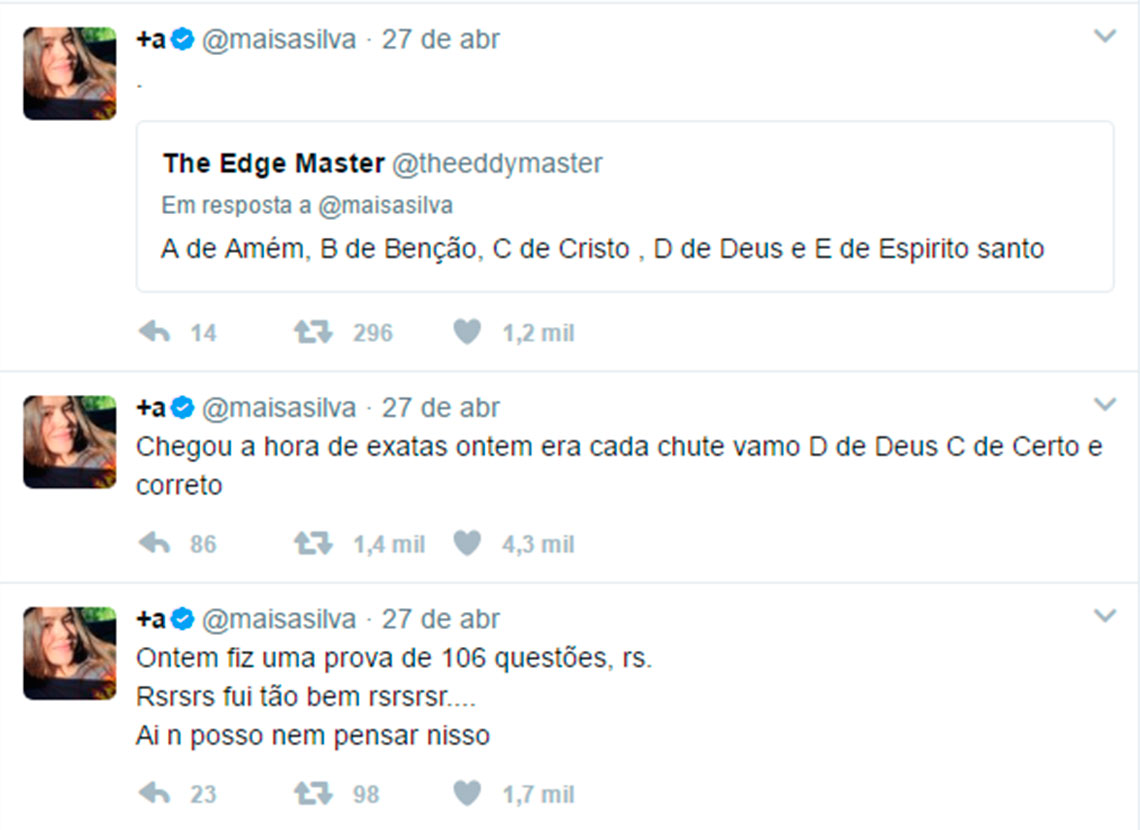This screenshot has height=830, width=1140.
Task: Click the avatar beside the "106 questões" tweet
Action: tap(69, 653)
